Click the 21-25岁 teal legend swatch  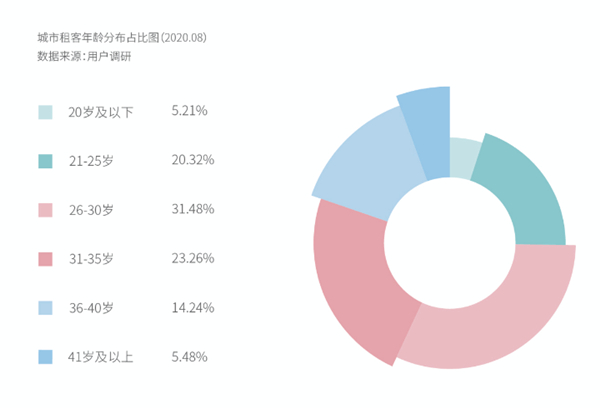(45, 161)
